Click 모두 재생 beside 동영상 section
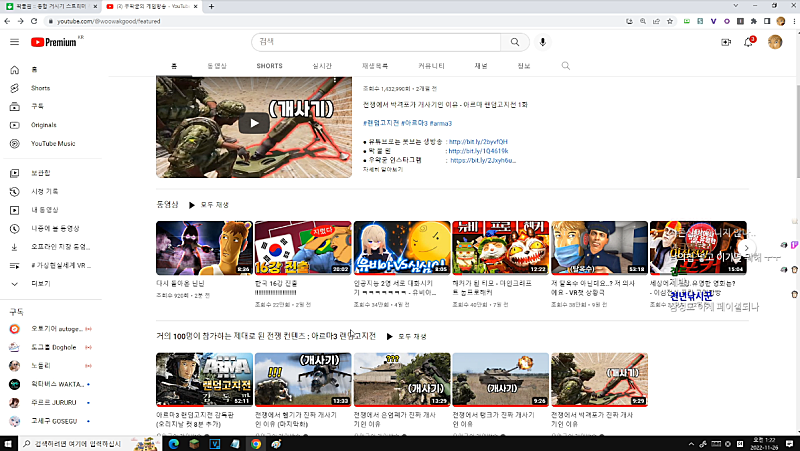This screenshot has height=451, width=800. tap(202, 204)
